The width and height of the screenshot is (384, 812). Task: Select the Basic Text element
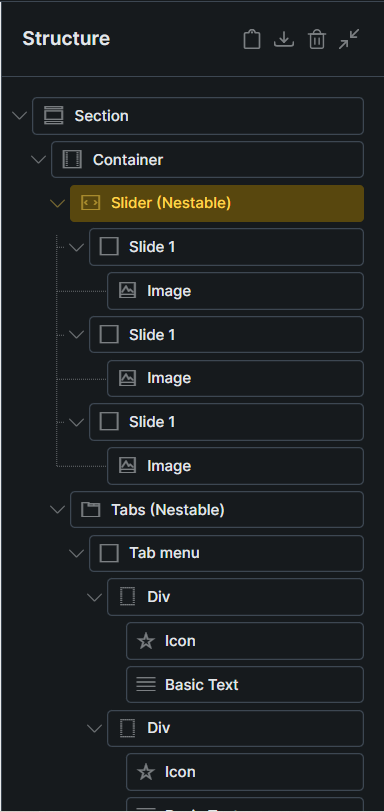pyautogui.click(x=245, y=685)
